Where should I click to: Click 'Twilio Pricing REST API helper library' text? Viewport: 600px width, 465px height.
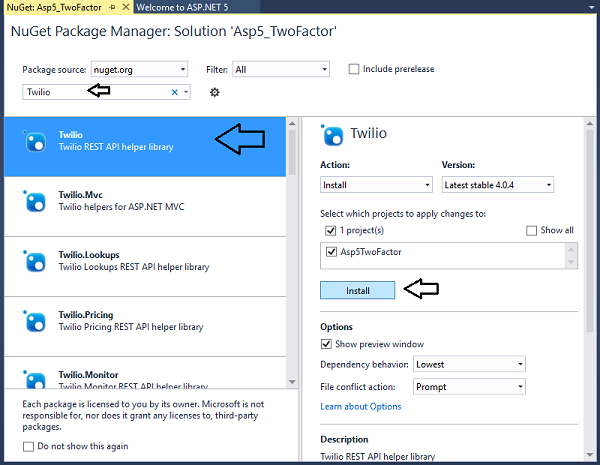click(x=131, y=327)
